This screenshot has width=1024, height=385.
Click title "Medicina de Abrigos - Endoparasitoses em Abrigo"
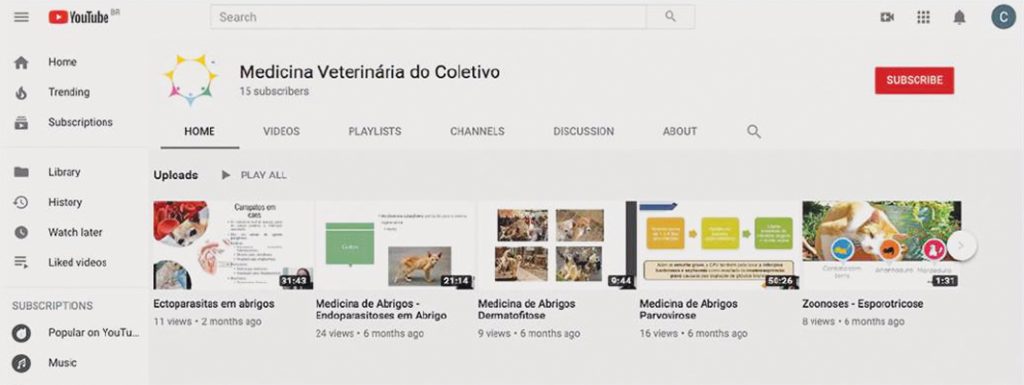381,310
